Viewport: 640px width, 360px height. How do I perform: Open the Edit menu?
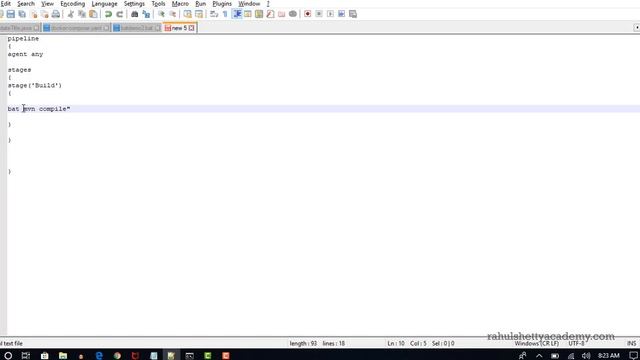click(5, 4)
